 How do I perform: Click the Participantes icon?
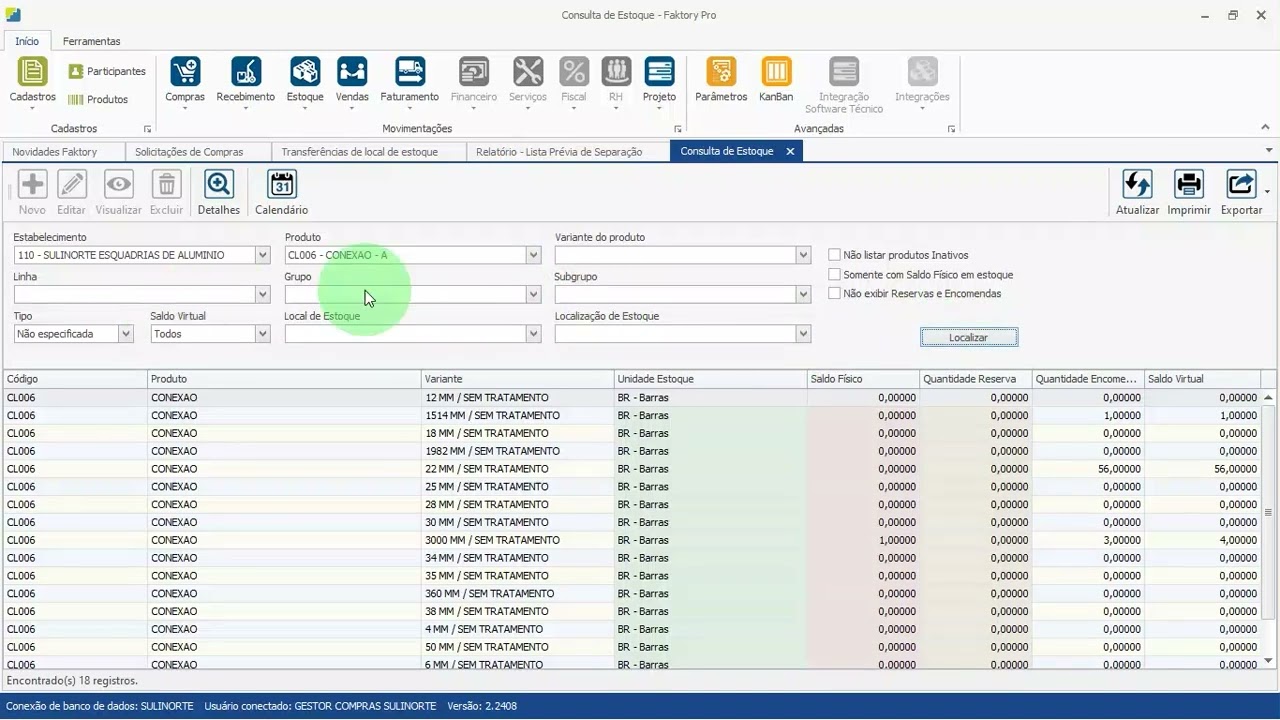click(x=76, y=72)
